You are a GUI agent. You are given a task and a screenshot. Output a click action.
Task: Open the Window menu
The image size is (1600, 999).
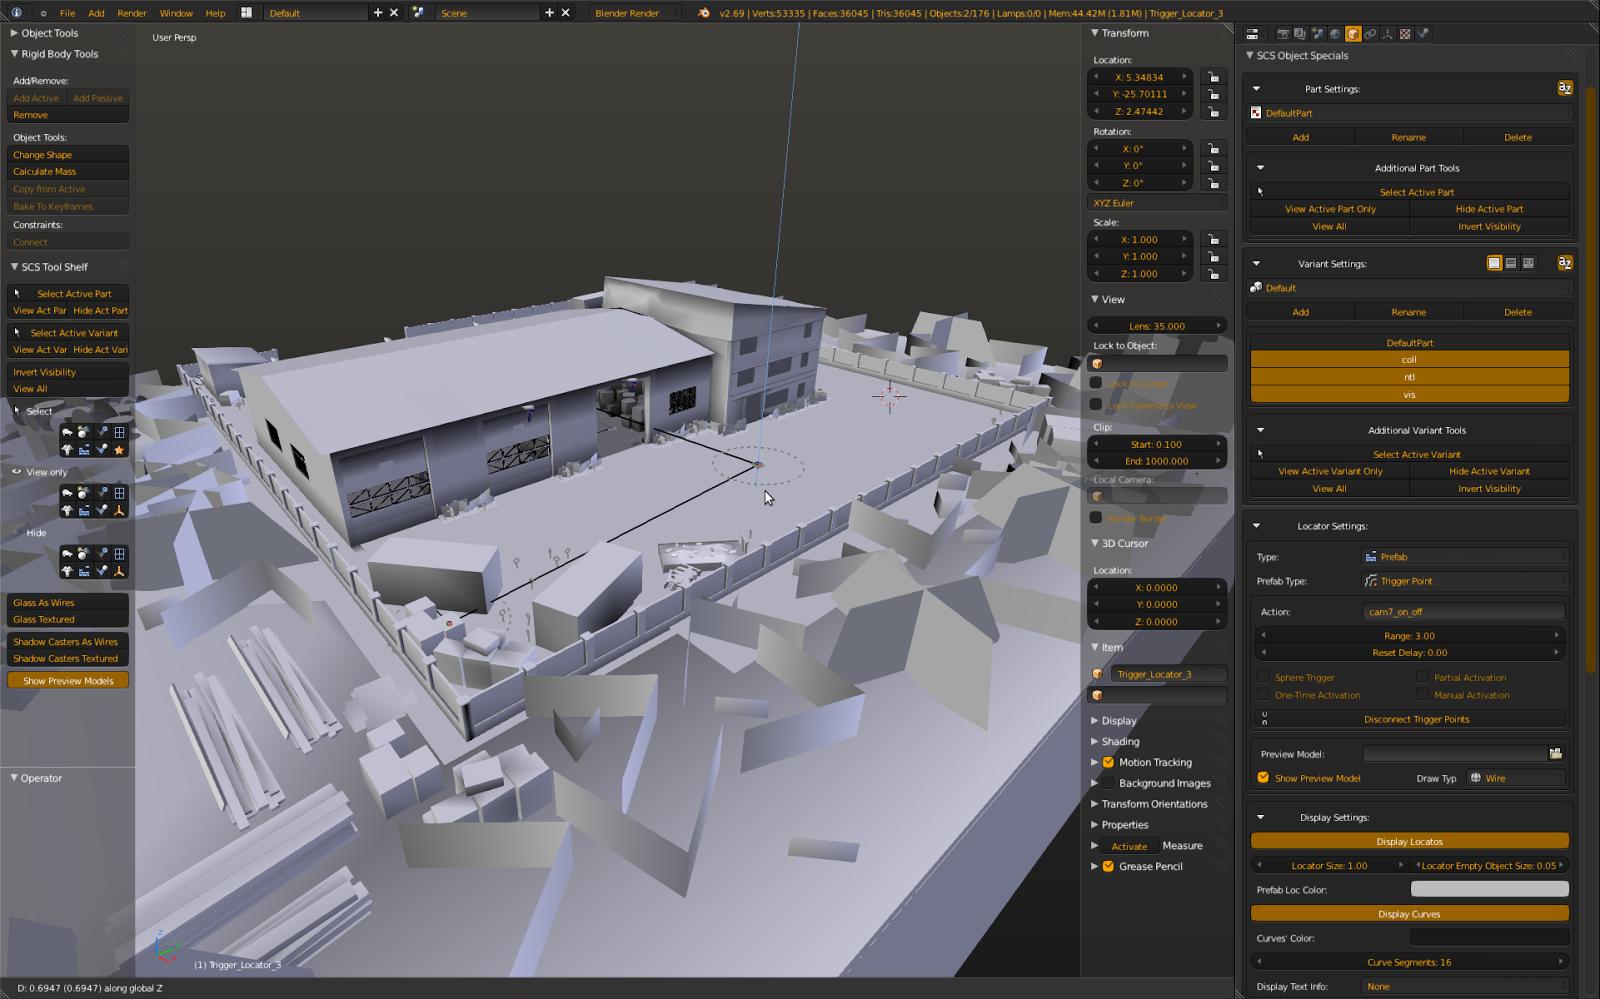176,13
